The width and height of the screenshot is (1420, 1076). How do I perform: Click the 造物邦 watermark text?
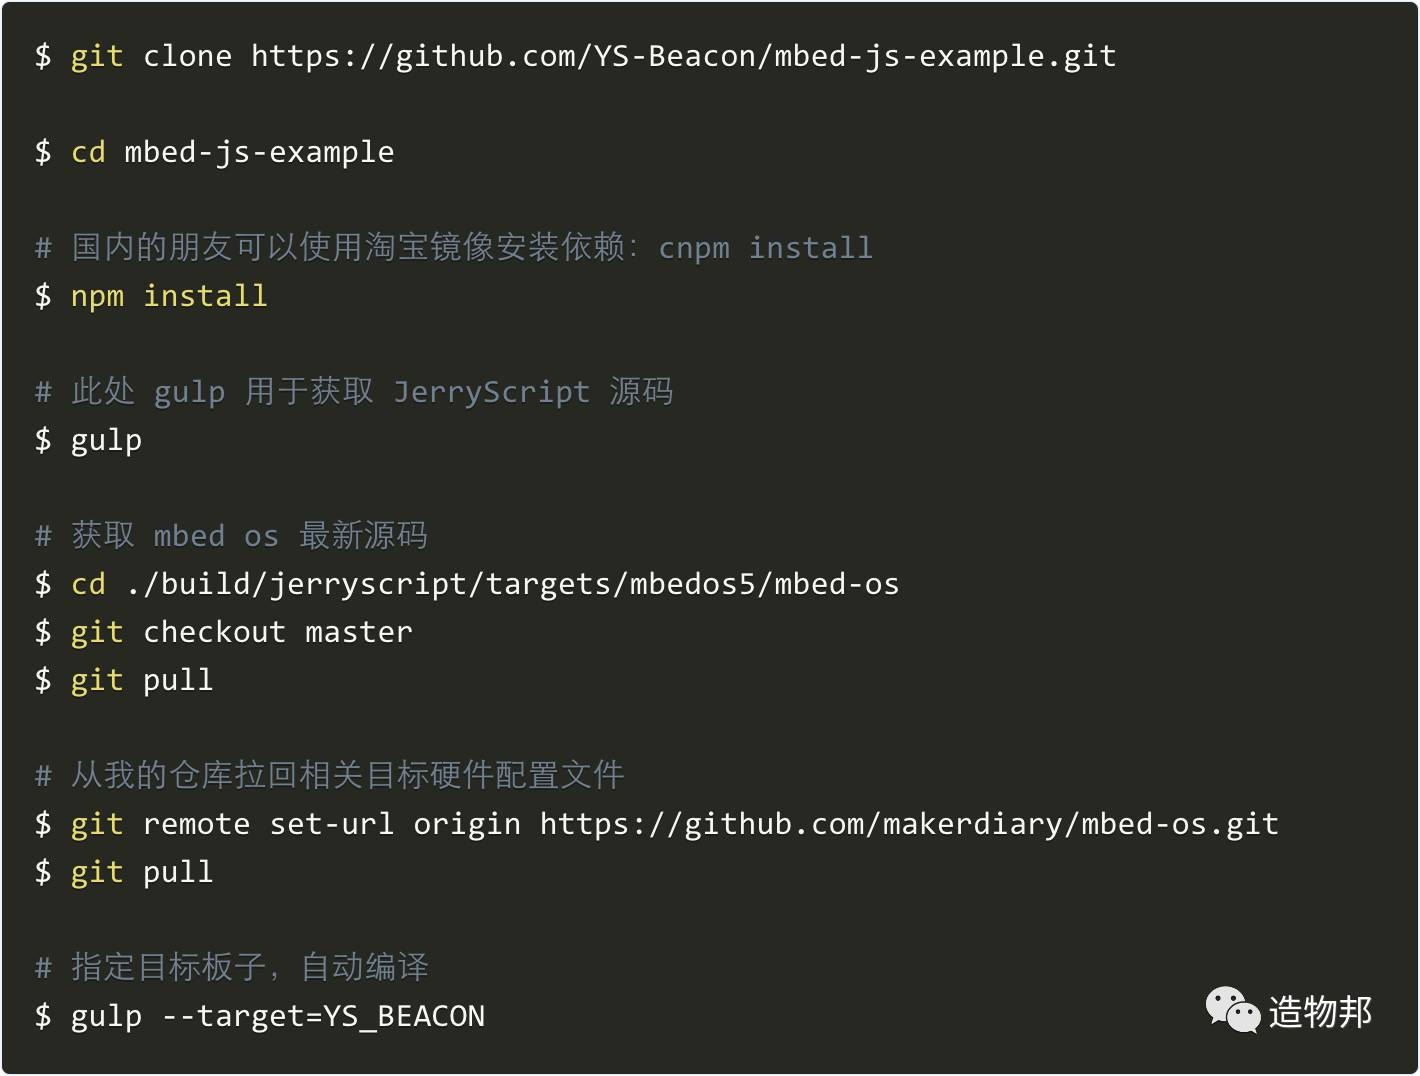point(1320,1011)
